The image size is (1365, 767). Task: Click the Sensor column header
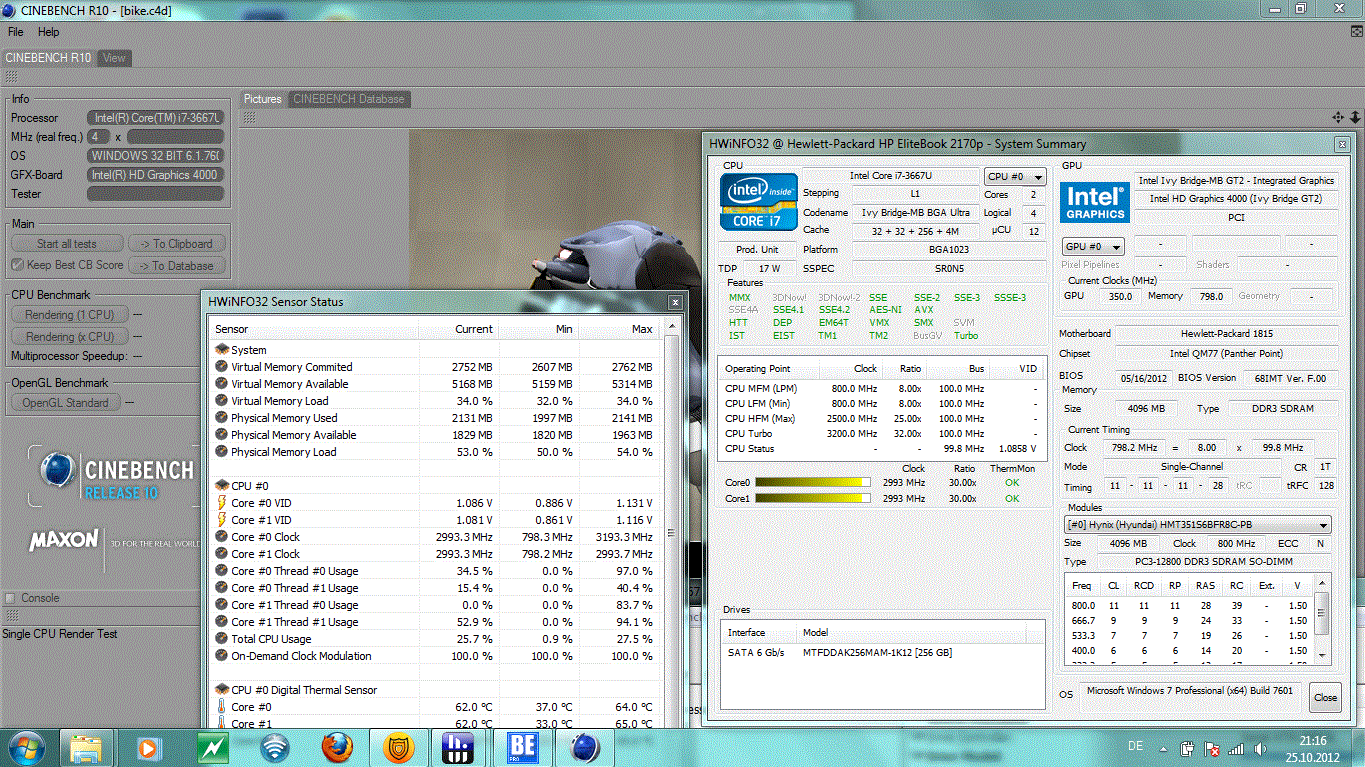tap(314, 329)
